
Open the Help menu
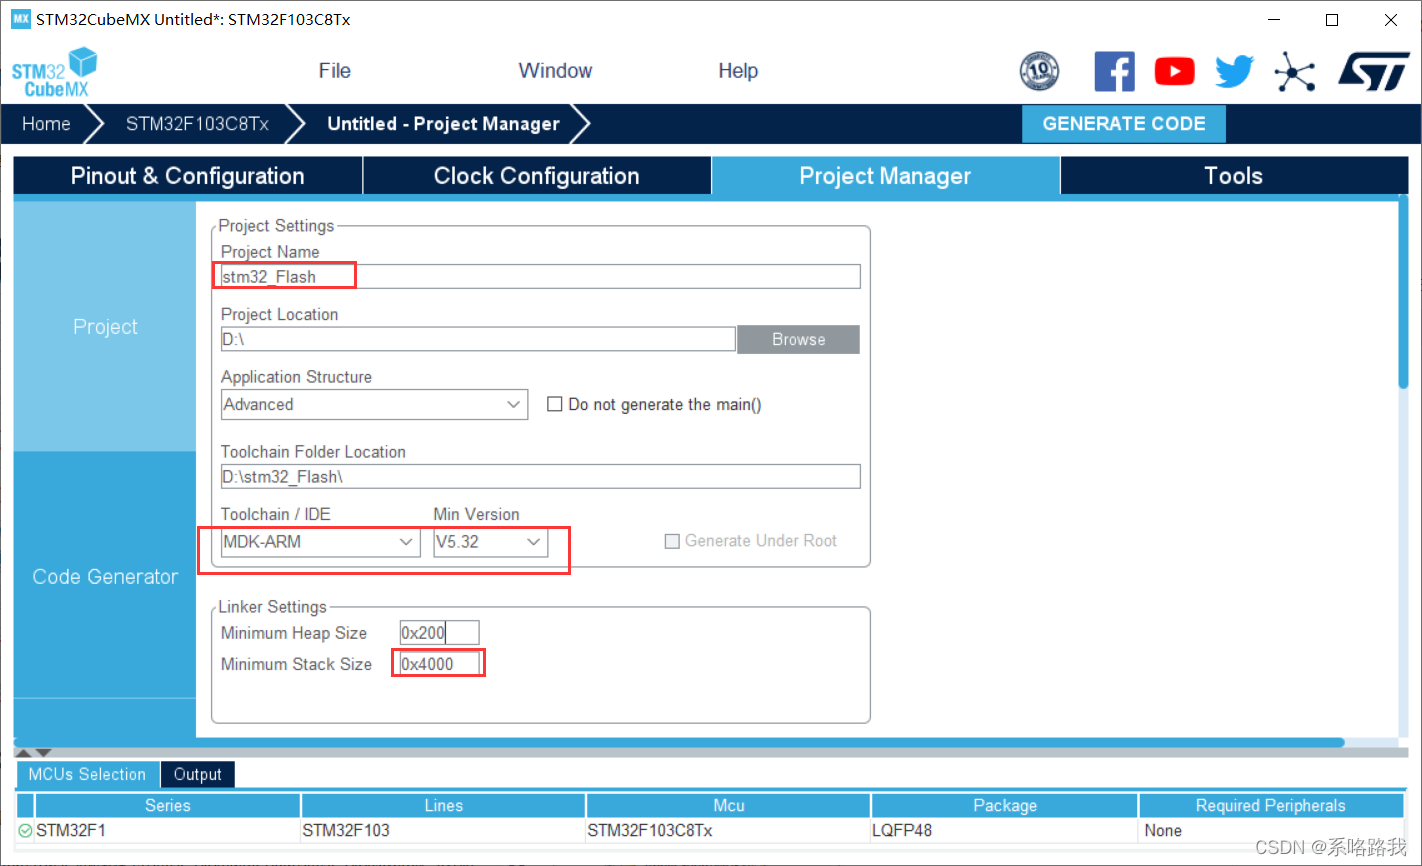pyautogui.click(x=738, y=71)
